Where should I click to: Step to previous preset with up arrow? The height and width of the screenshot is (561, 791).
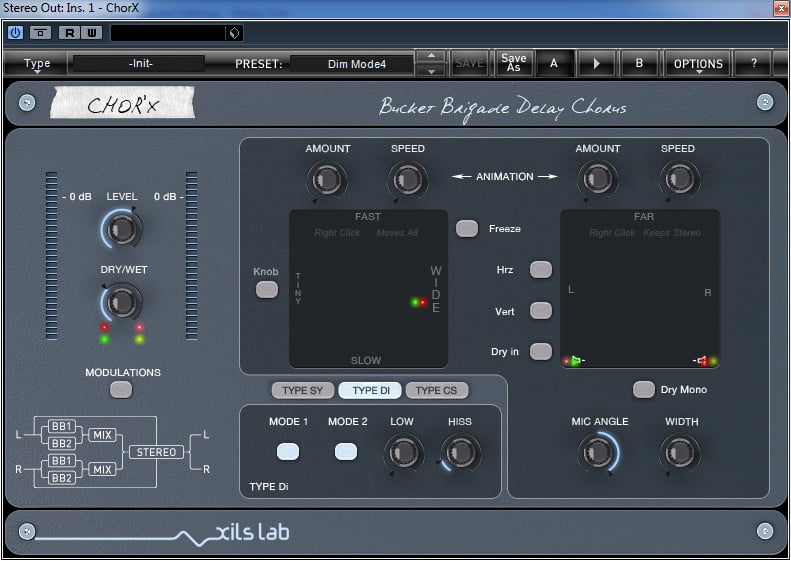point(431,56)
